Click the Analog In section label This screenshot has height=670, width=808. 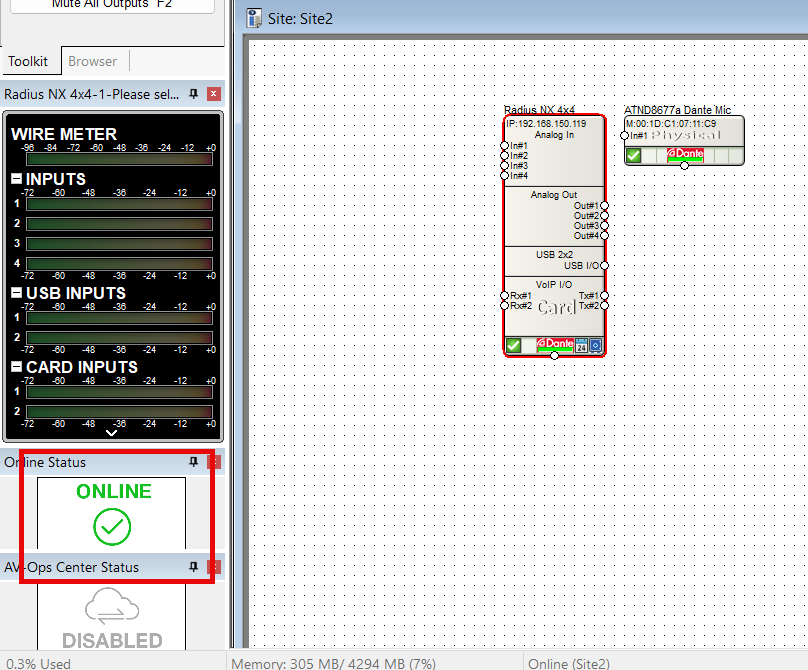coord(554,135)
